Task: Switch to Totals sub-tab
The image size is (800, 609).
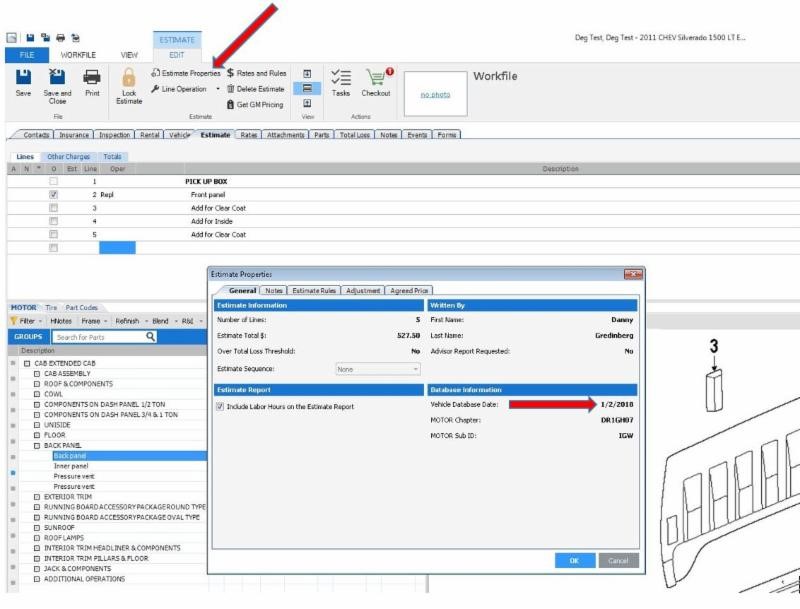Action: click(x=112, y=157)
